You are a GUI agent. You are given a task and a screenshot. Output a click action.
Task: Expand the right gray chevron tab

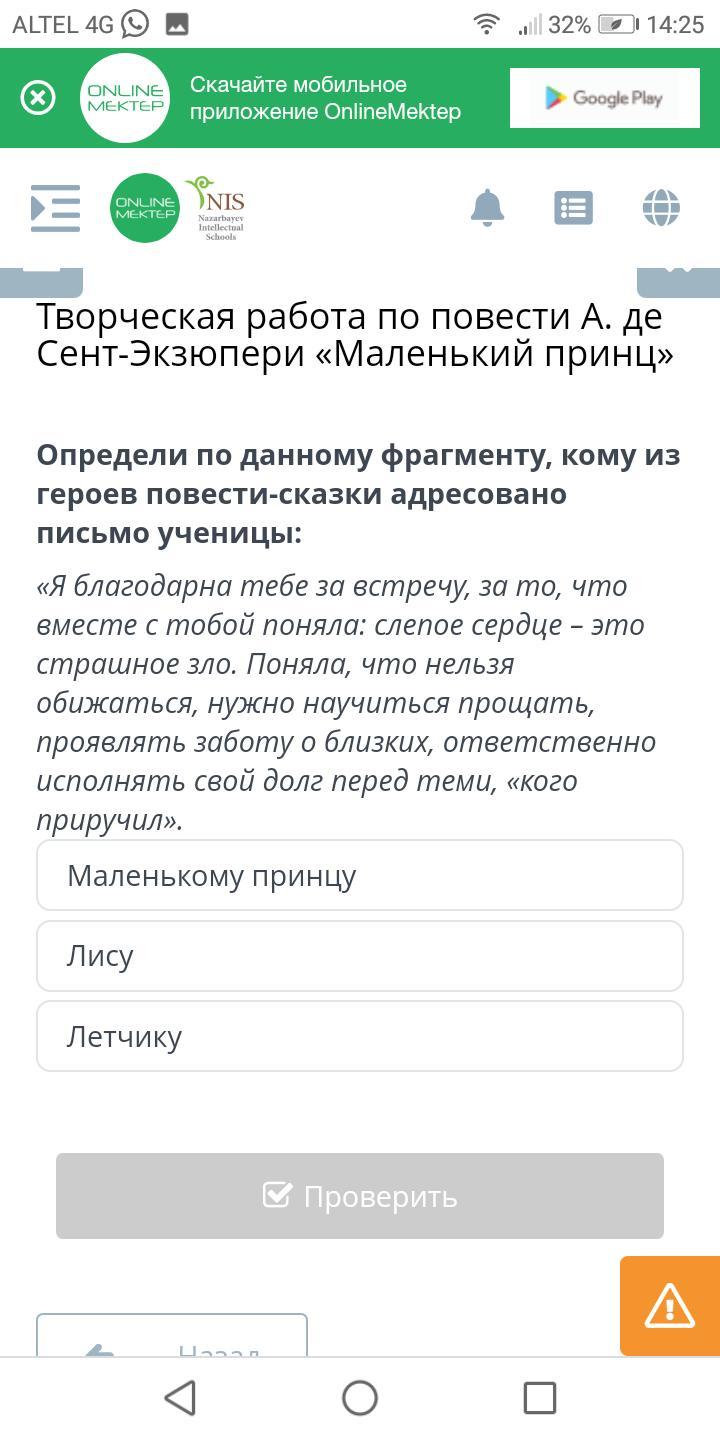tap(679, 282)
